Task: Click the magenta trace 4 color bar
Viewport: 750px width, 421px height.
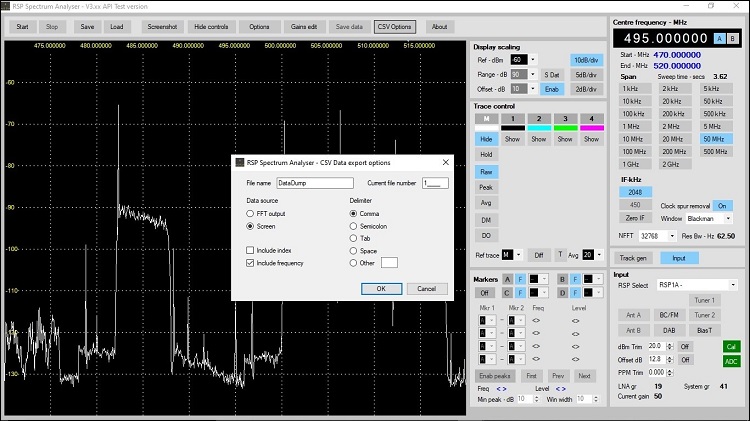Action: (x=592, y=128)
